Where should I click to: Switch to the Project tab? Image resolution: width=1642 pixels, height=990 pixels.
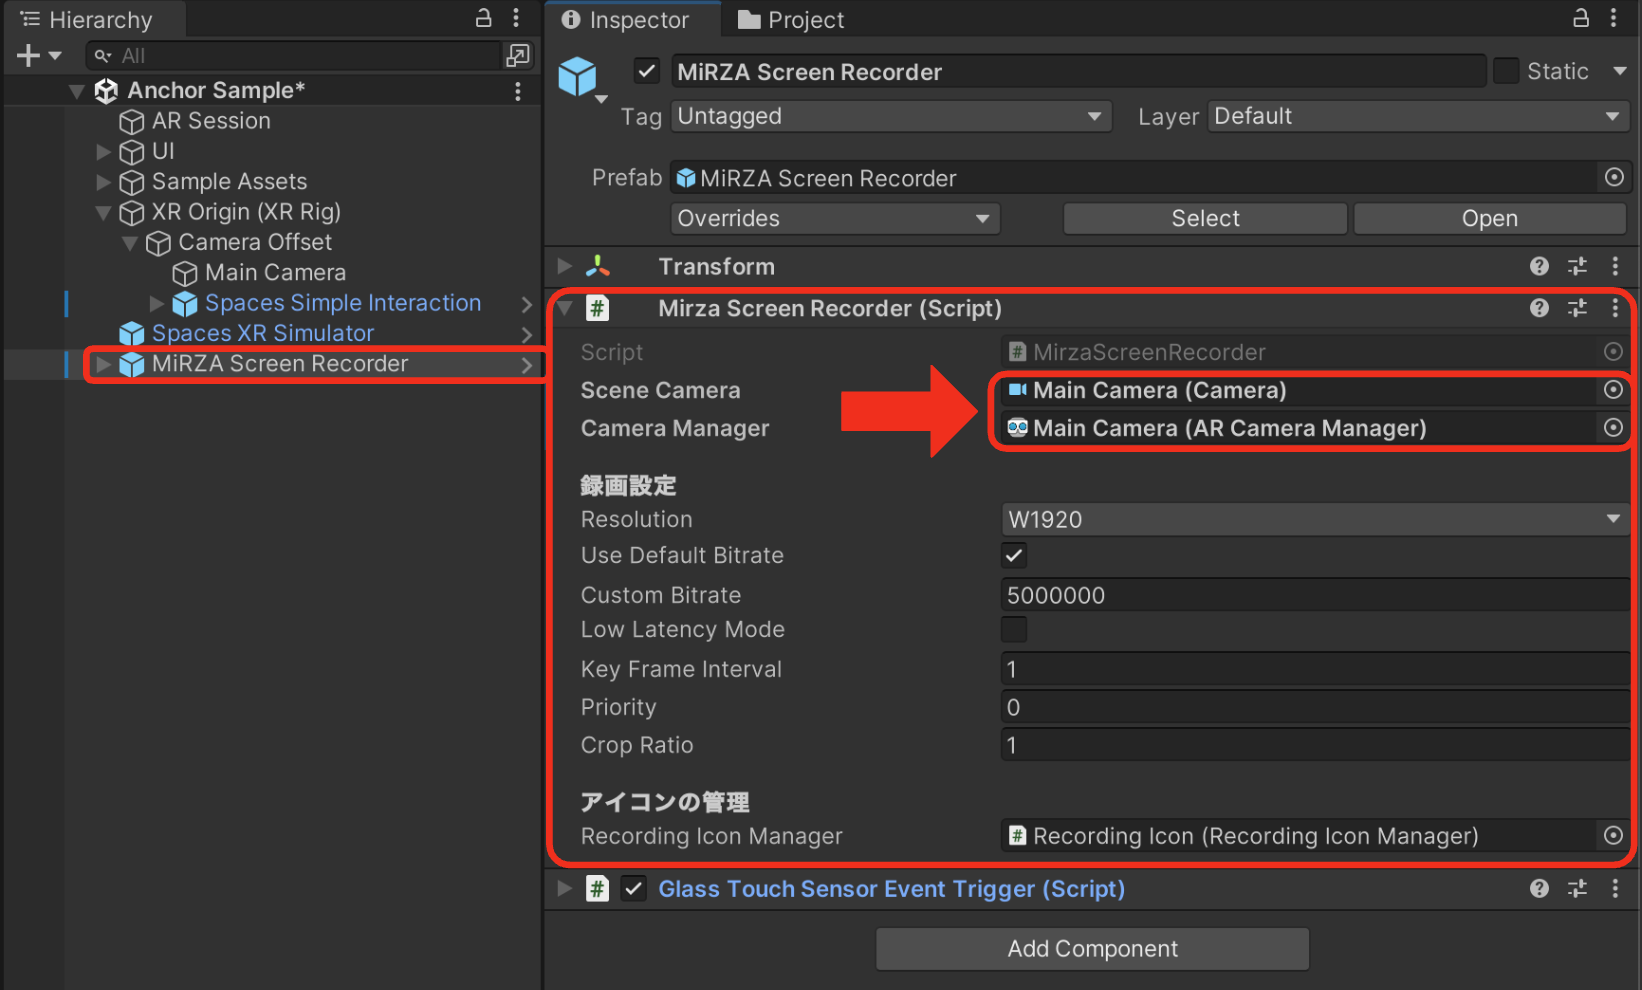(791, 20)
